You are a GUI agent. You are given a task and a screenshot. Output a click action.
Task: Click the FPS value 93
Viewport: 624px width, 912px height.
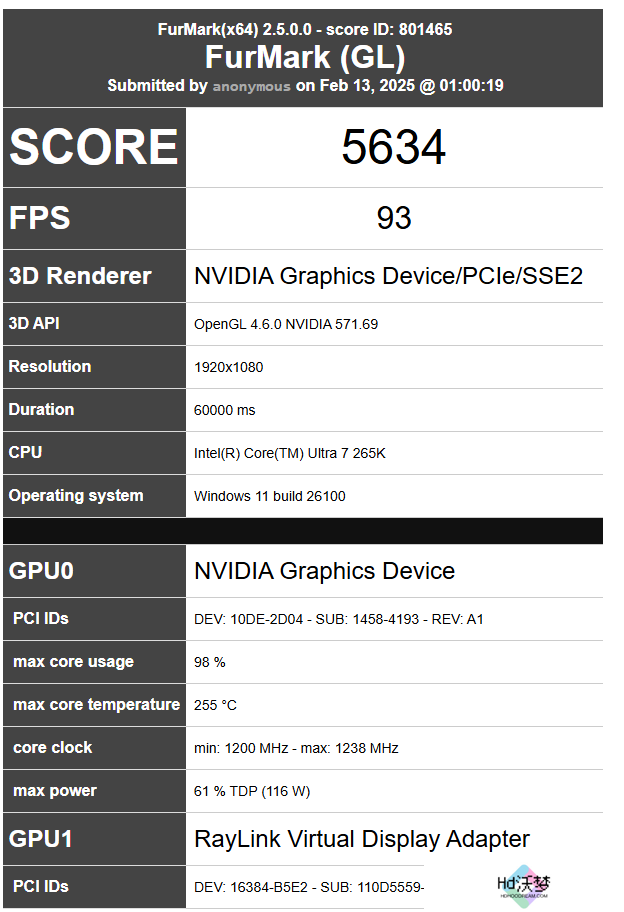pyautogui.click(x=394, y=218)
